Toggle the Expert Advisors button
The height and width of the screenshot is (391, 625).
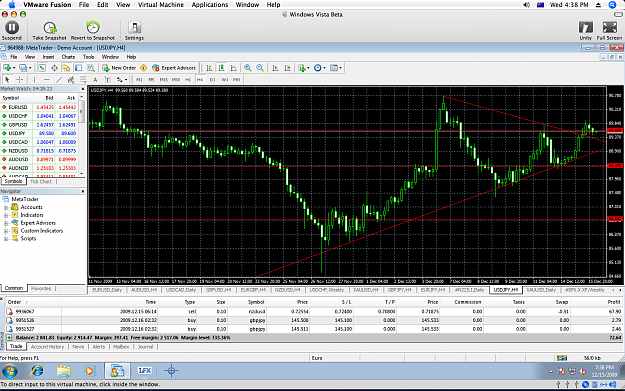click(x=174, y=68)
